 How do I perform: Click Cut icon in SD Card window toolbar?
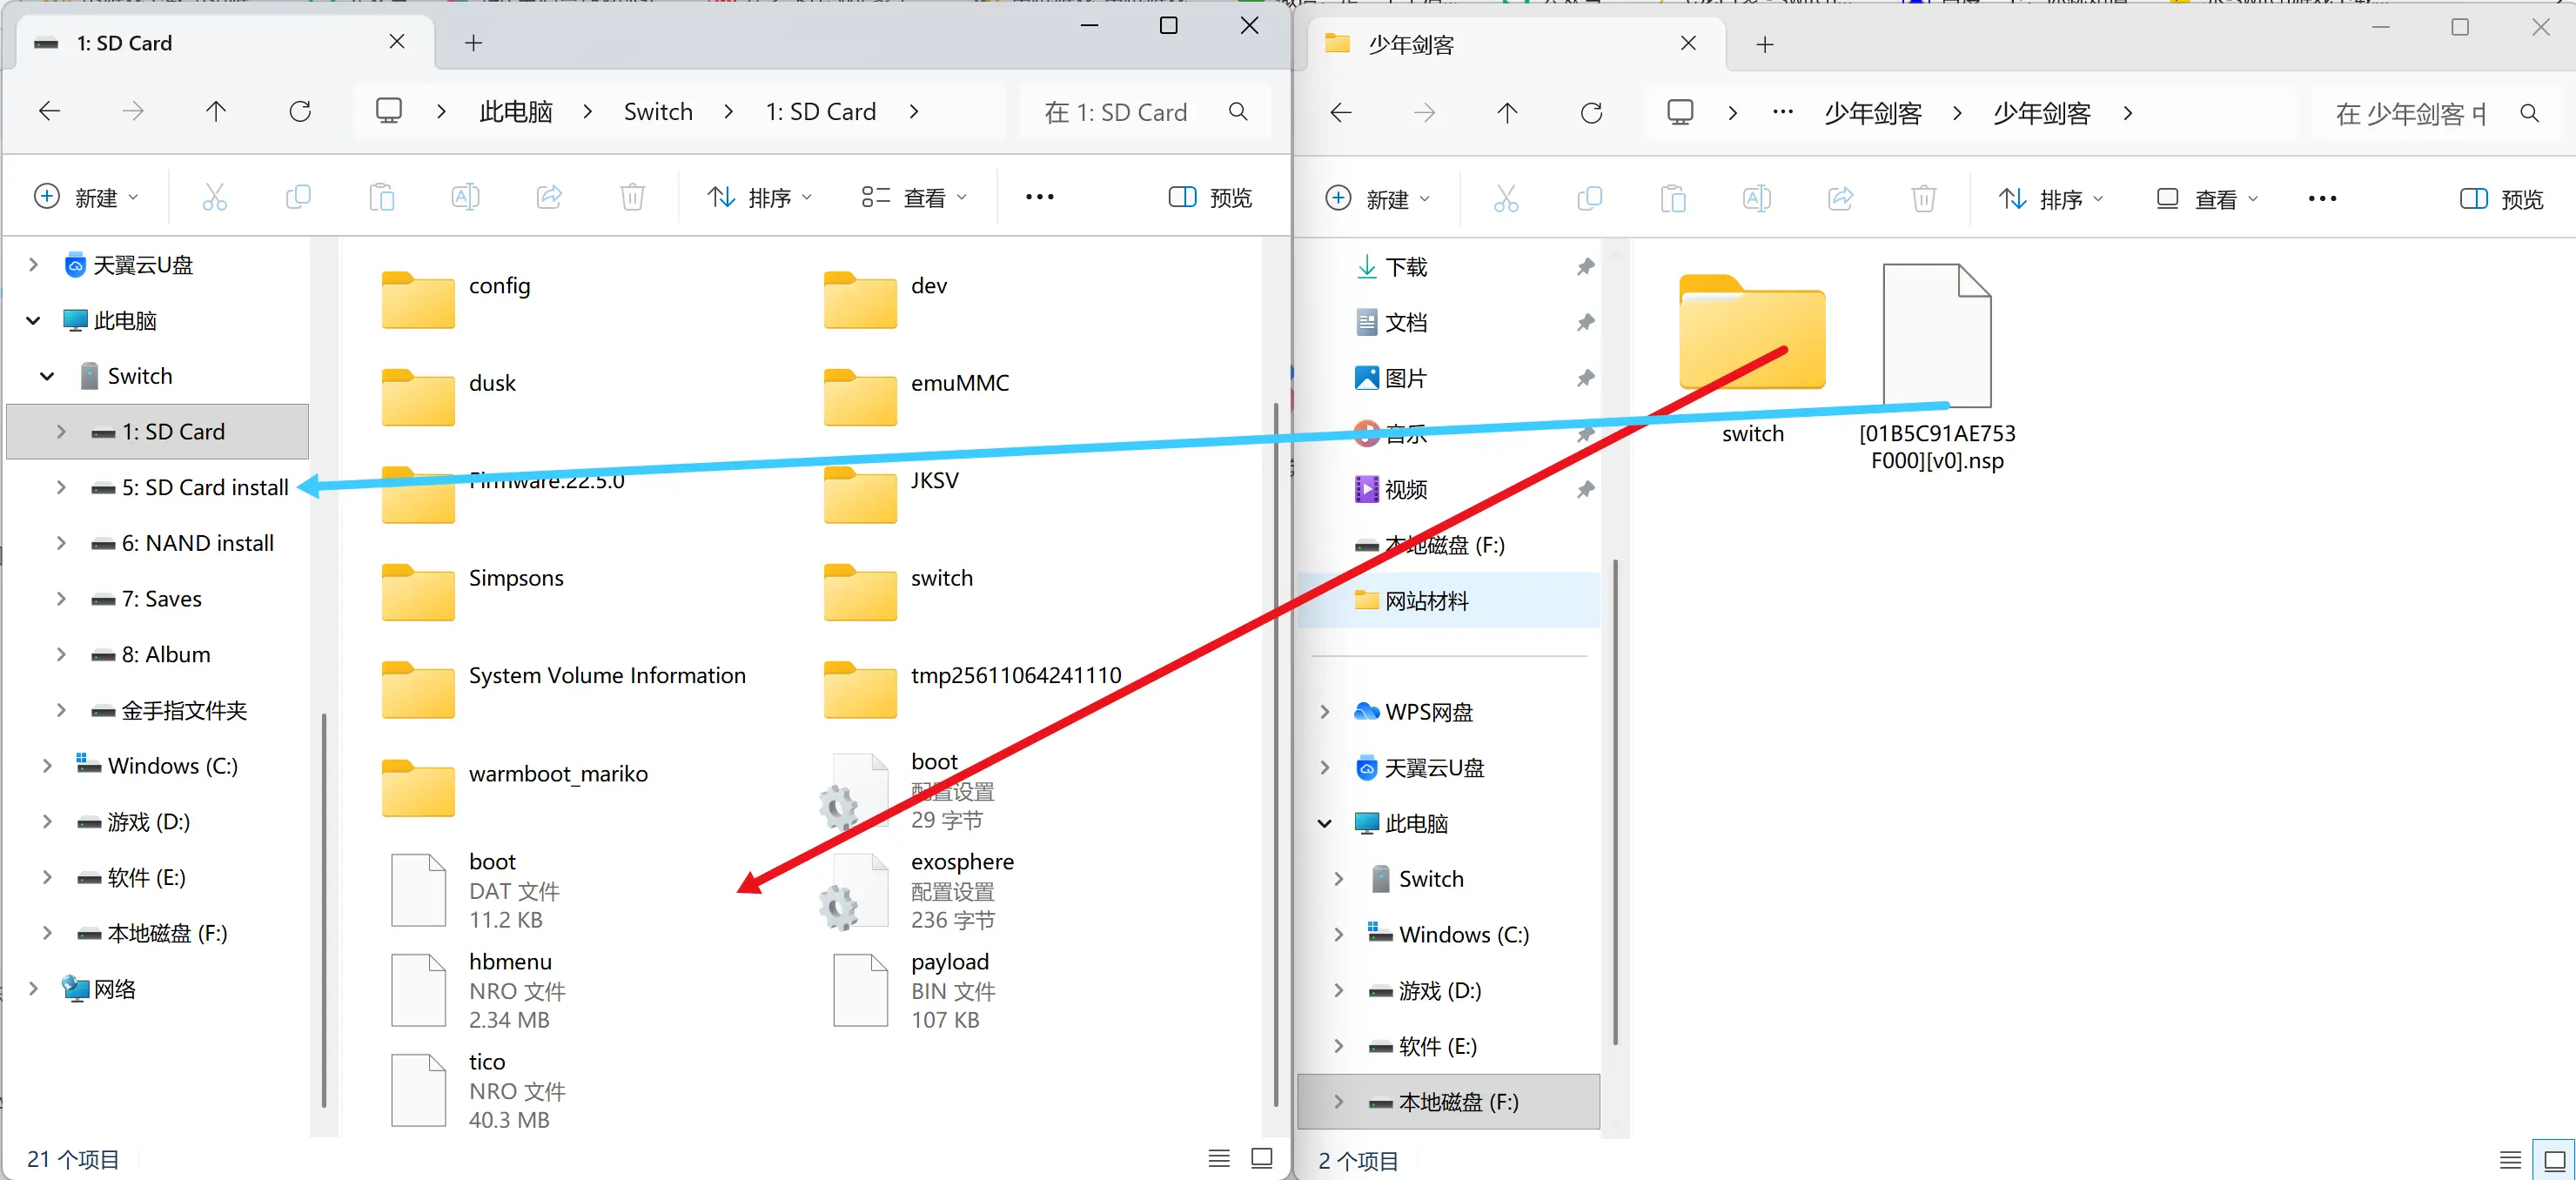tap(214, 197)
